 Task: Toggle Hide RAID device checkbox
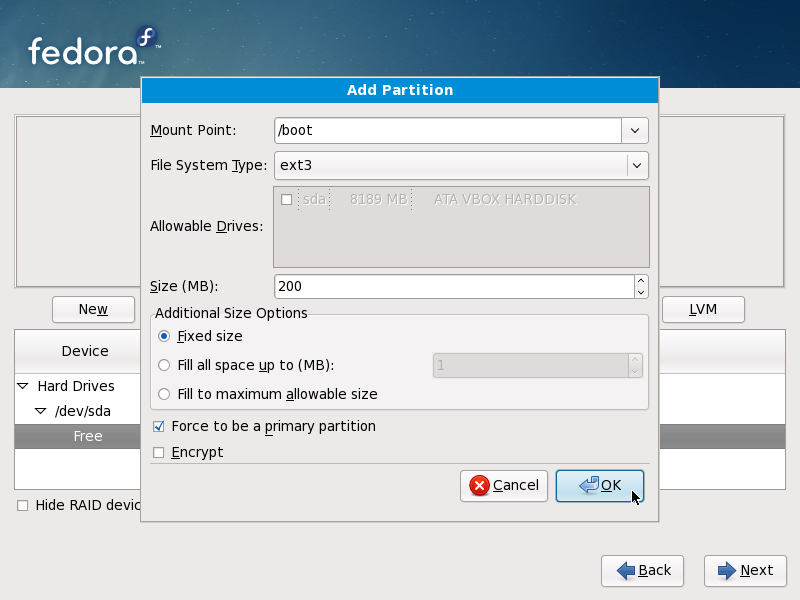click(22, 506)
